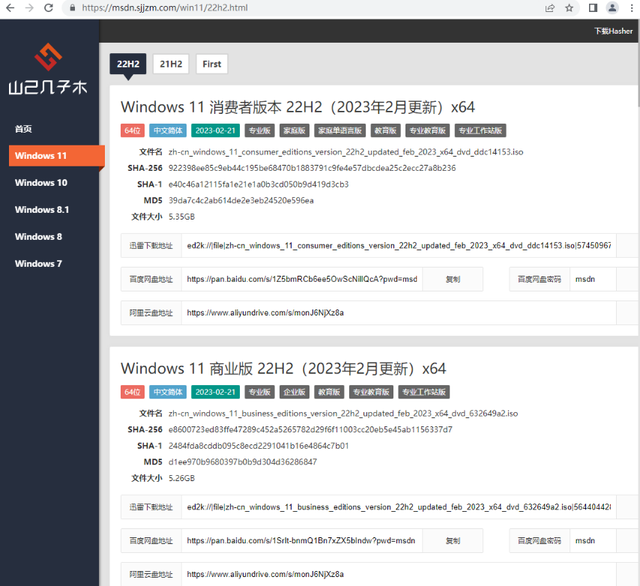The width and height of the screenshot is (640, 586).
Task: Open 首页 in the sidebar
Action: [x=23, y=129]
